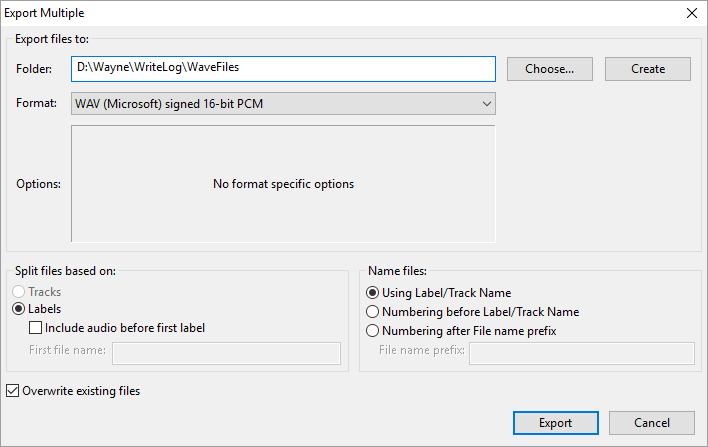Viewport: 708px width, 447px height.
Task: Click the Export Multiple title bar
Action: pos(339,13)
